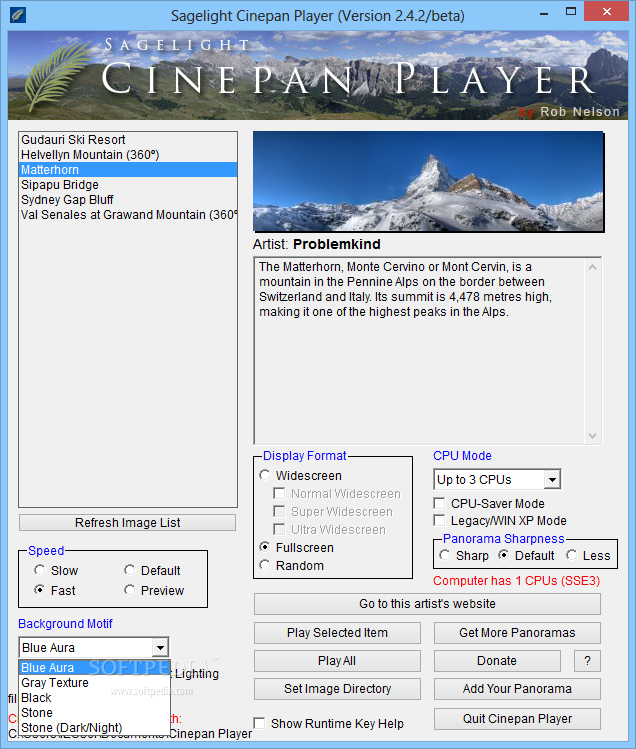Click description scrollbar up arrow
The width and height of the screenshot is (636, 749).
click(x=593, y=267)
